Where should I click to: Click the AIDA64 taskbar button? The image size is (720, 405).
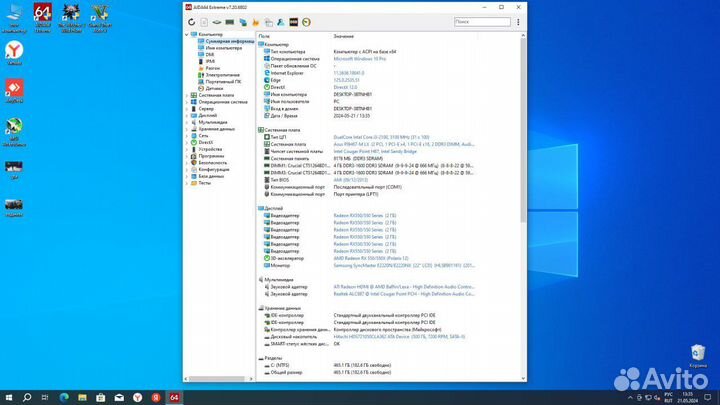click(x=174, y=397)
